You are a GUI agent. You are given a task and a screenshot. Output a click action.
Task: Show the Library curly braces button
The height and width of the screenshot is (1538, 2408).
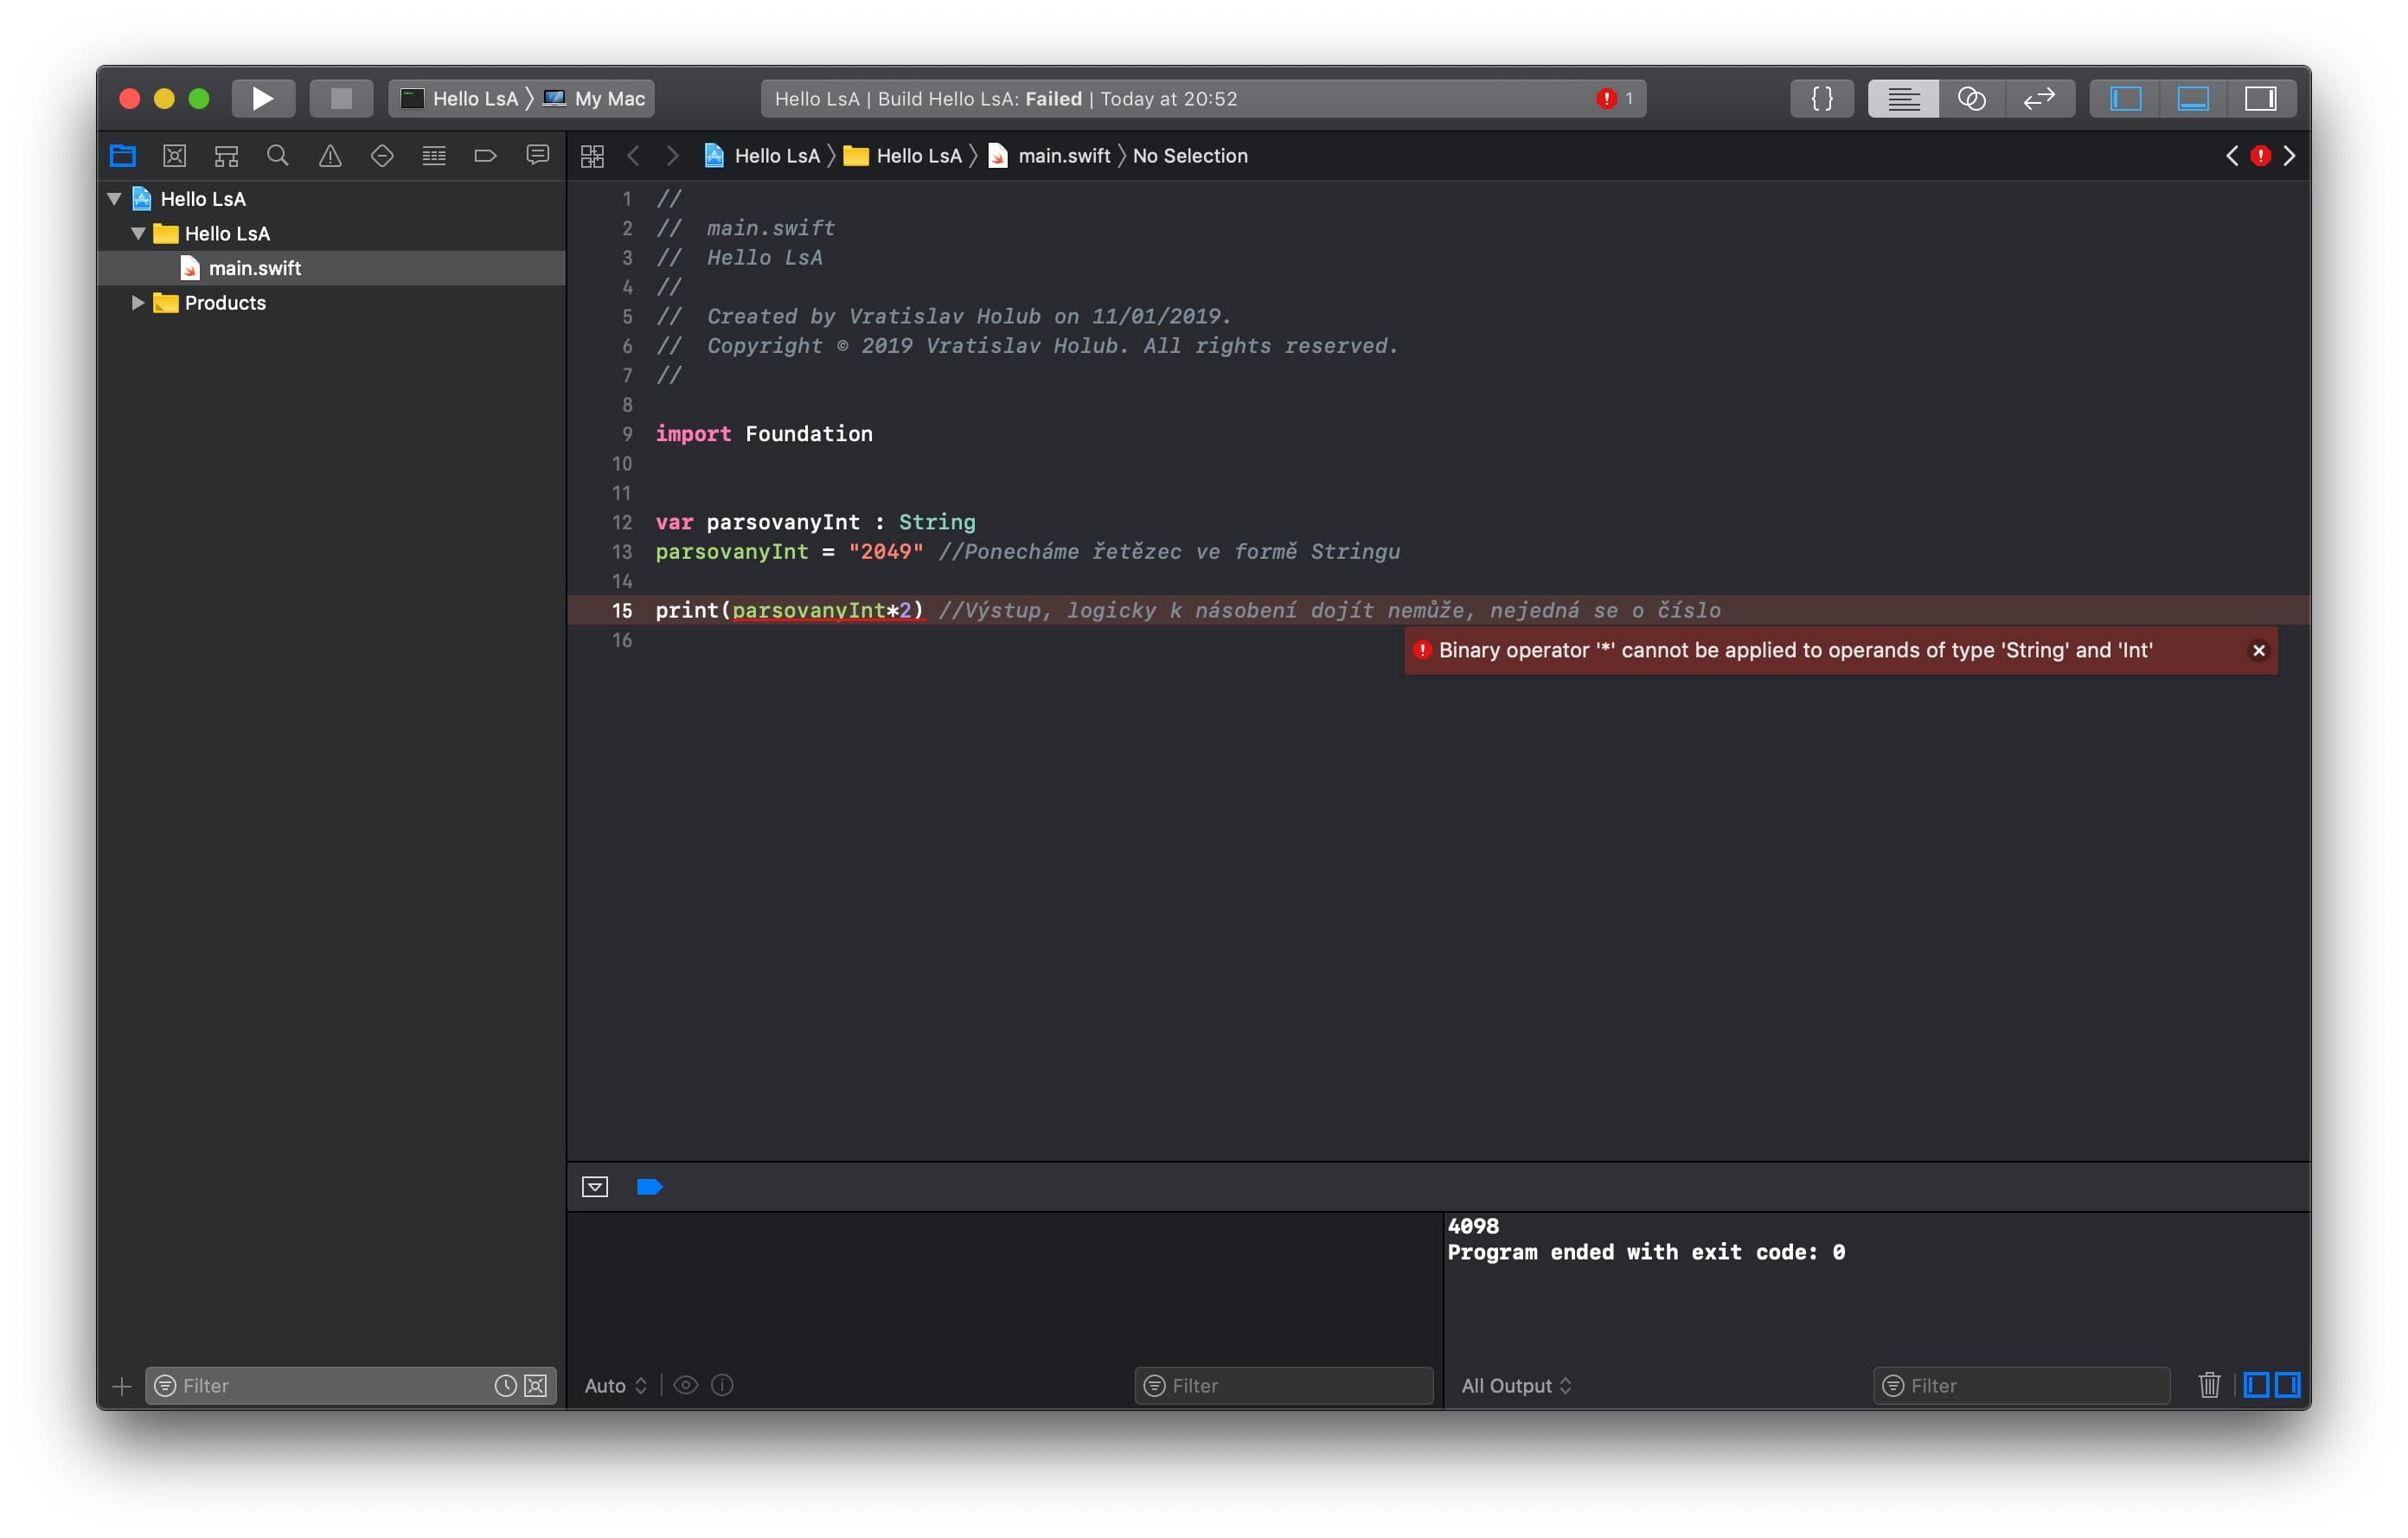click(1822, 98)
